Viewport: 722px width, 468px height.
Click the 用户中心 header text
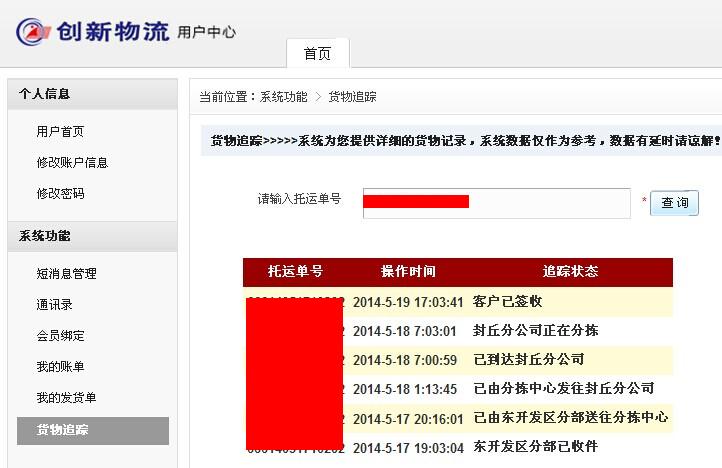pos(207,32)
